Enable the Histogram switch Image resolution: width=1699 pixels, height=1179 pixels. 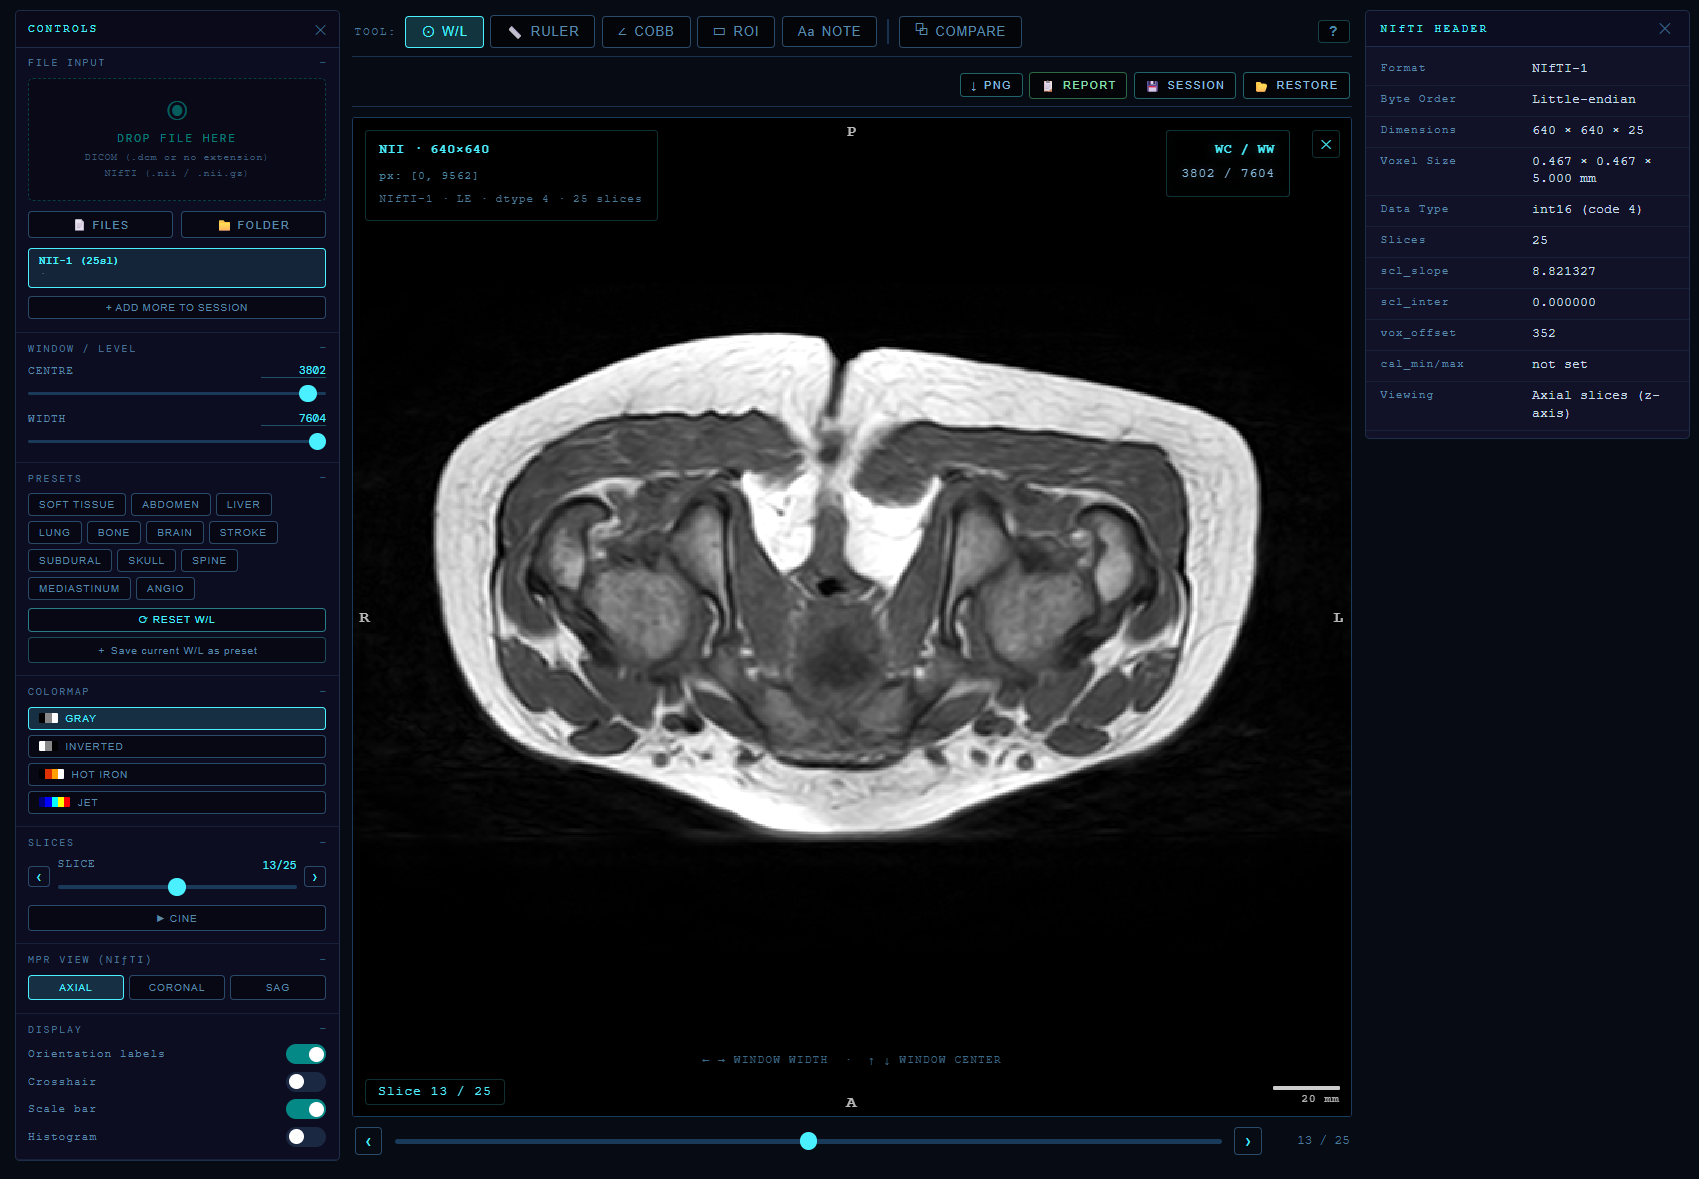click(x=306, y=1137)
